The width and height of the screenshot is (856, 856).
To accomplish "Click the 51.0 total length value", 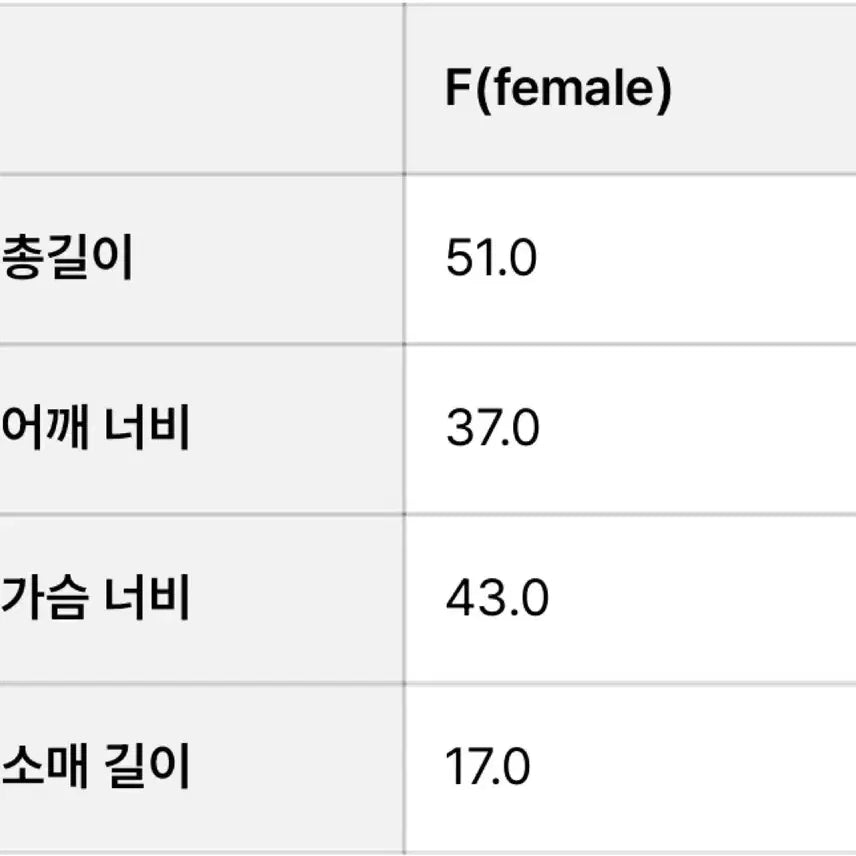I will tap(491, 259).
